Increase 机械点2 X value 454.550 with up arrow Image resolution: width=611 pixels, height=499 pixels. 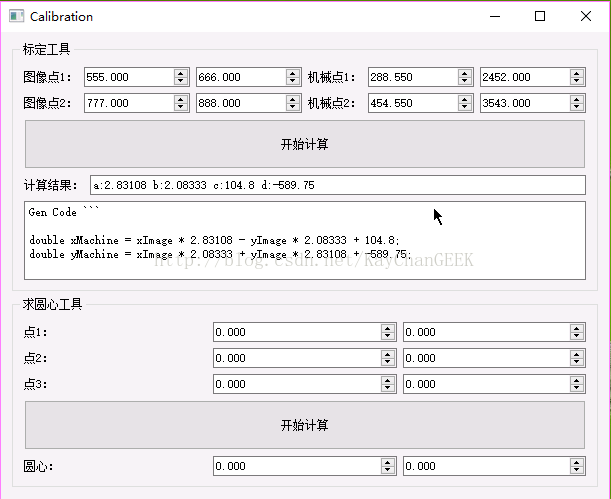[x=465, y=99]
